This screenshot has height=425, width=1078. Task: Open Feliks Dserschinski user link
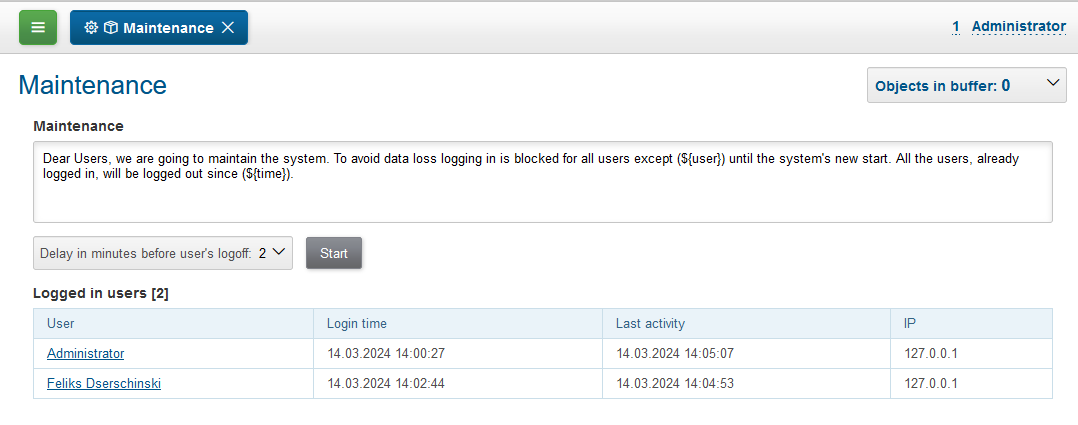tap(104, 383)
